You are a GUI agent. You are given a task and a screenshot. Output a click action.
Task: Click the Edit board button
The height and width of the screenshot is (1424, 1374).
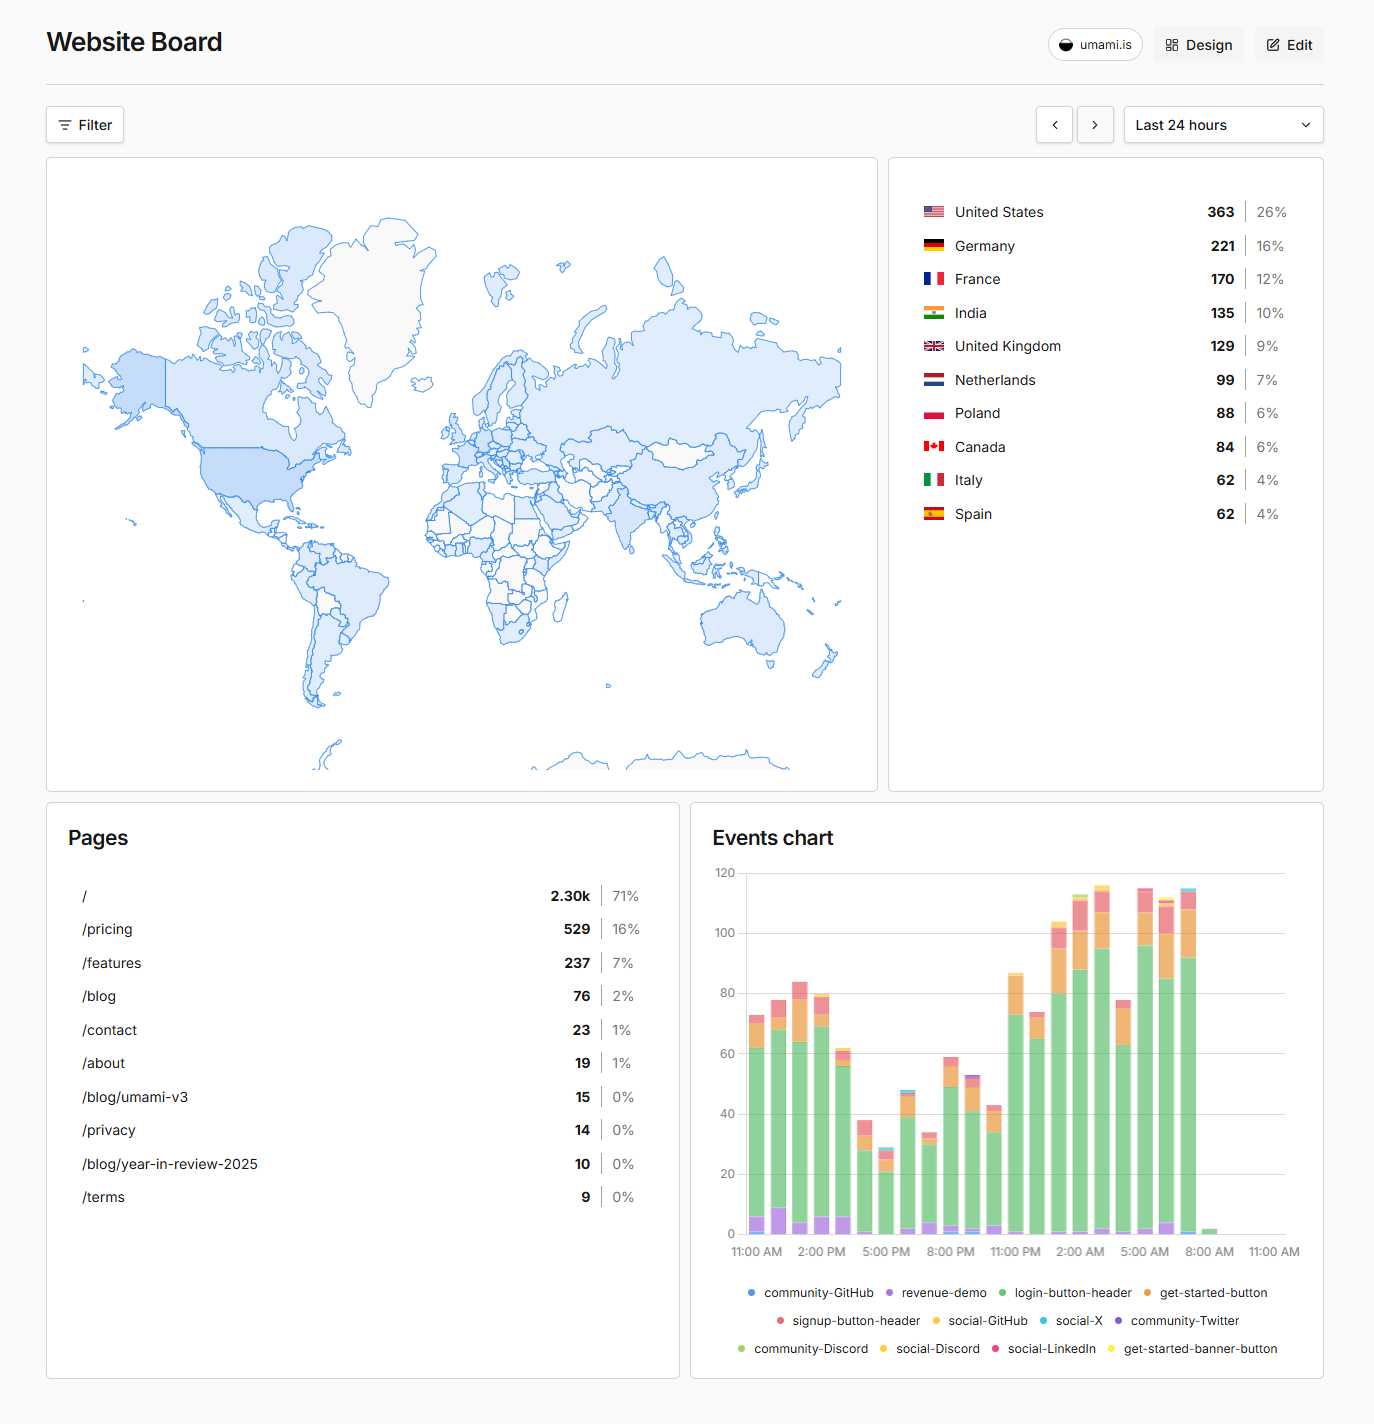1288,45
